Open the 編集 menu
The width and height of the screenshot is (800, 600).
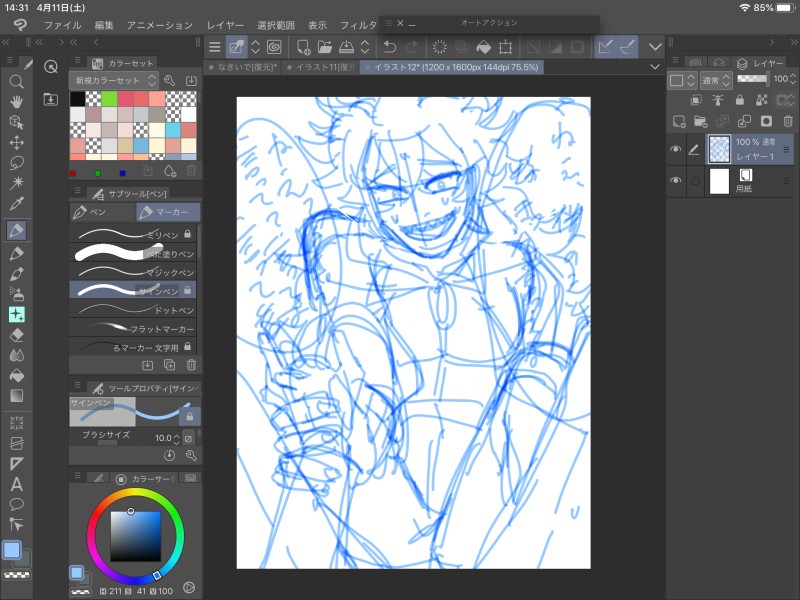[104, 25]
